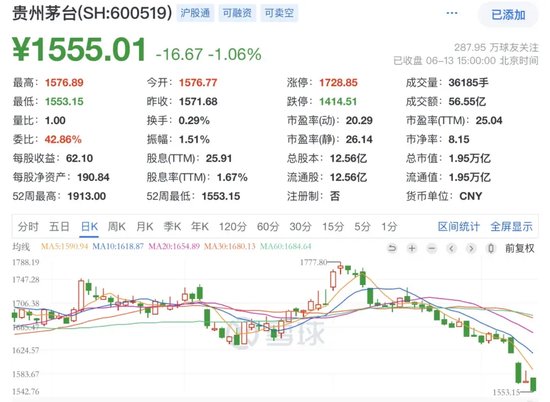Click the MA20:1654.89 indicator
This screenshot has width=550, height=402.
click(174, 247)
